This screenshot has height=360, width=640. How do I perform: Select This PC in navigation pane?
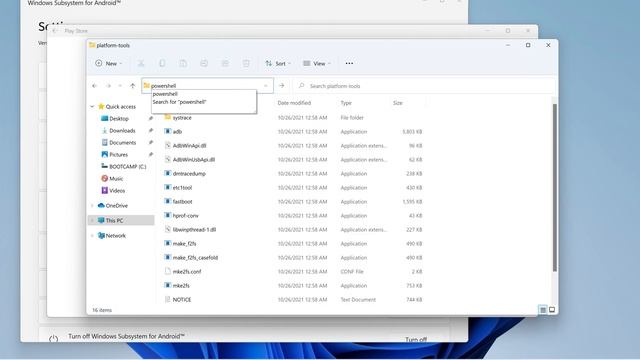114,220
